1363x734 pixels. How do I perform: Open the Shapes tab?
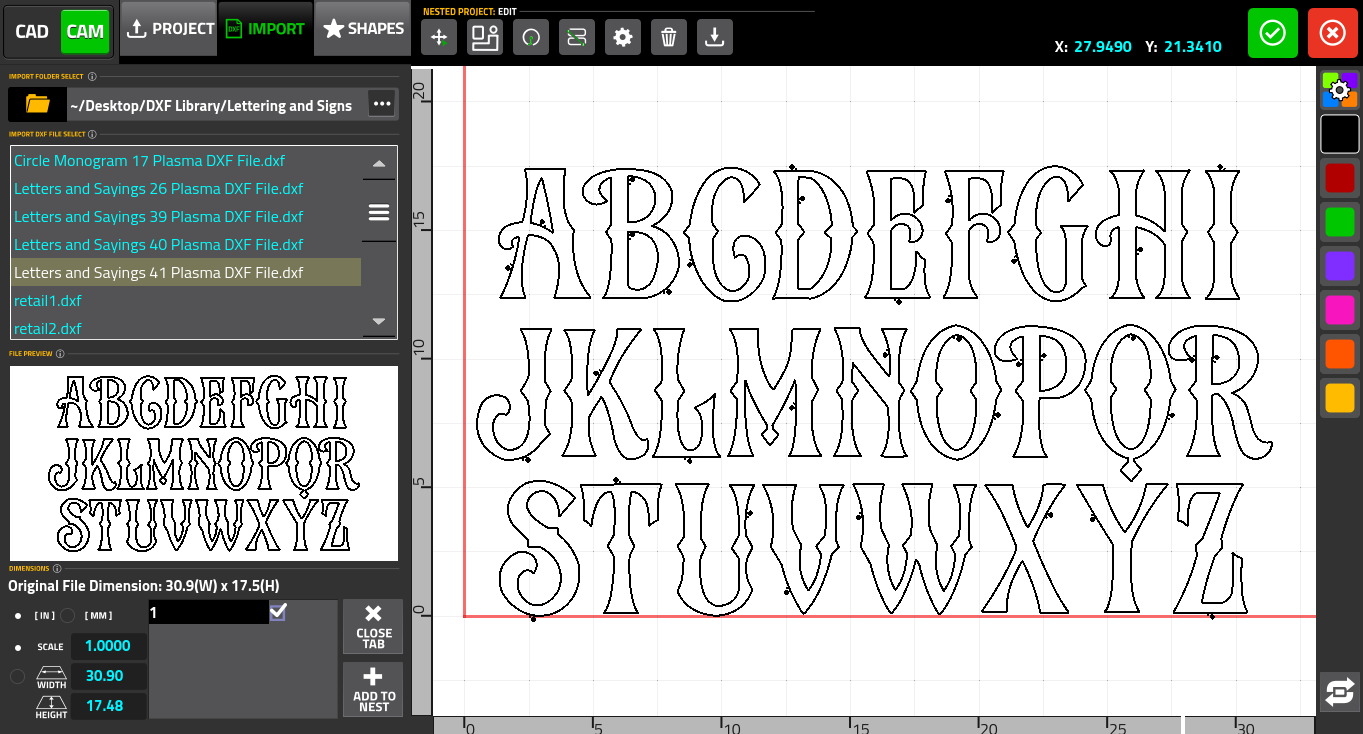tap(362, 29)
